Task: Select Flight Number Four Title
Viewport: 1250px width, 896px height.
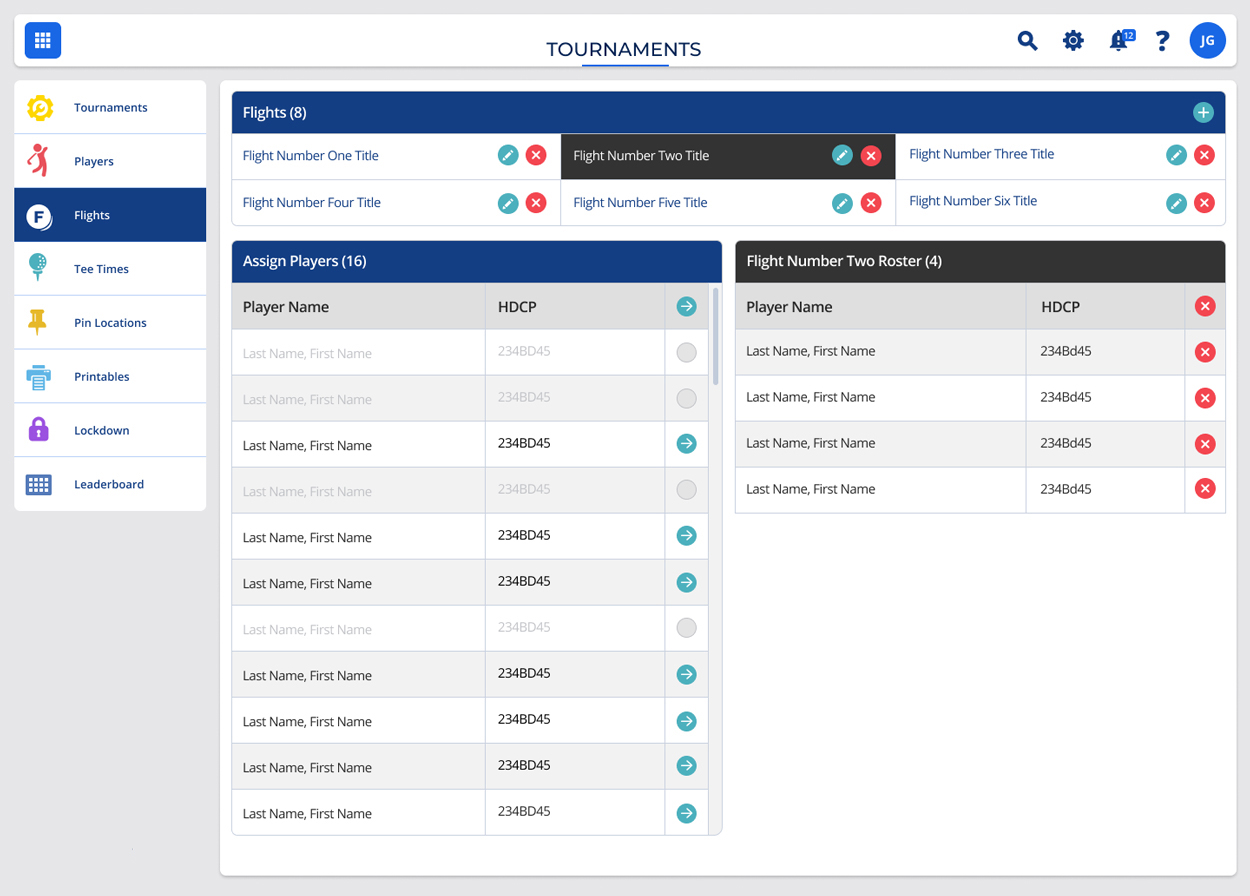Action: tap(312, 203)
